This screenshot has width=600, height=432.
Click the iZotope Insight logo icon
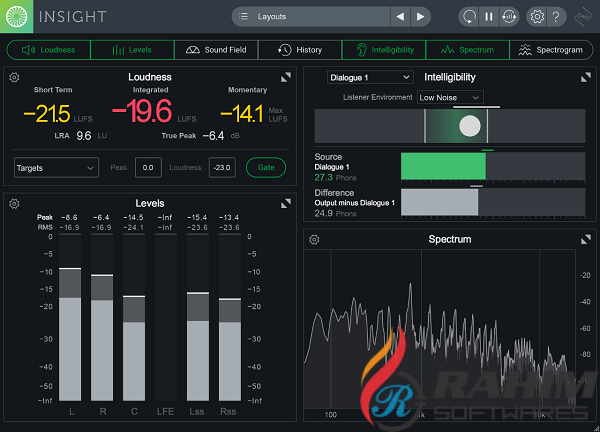click(x=16, y=16)
